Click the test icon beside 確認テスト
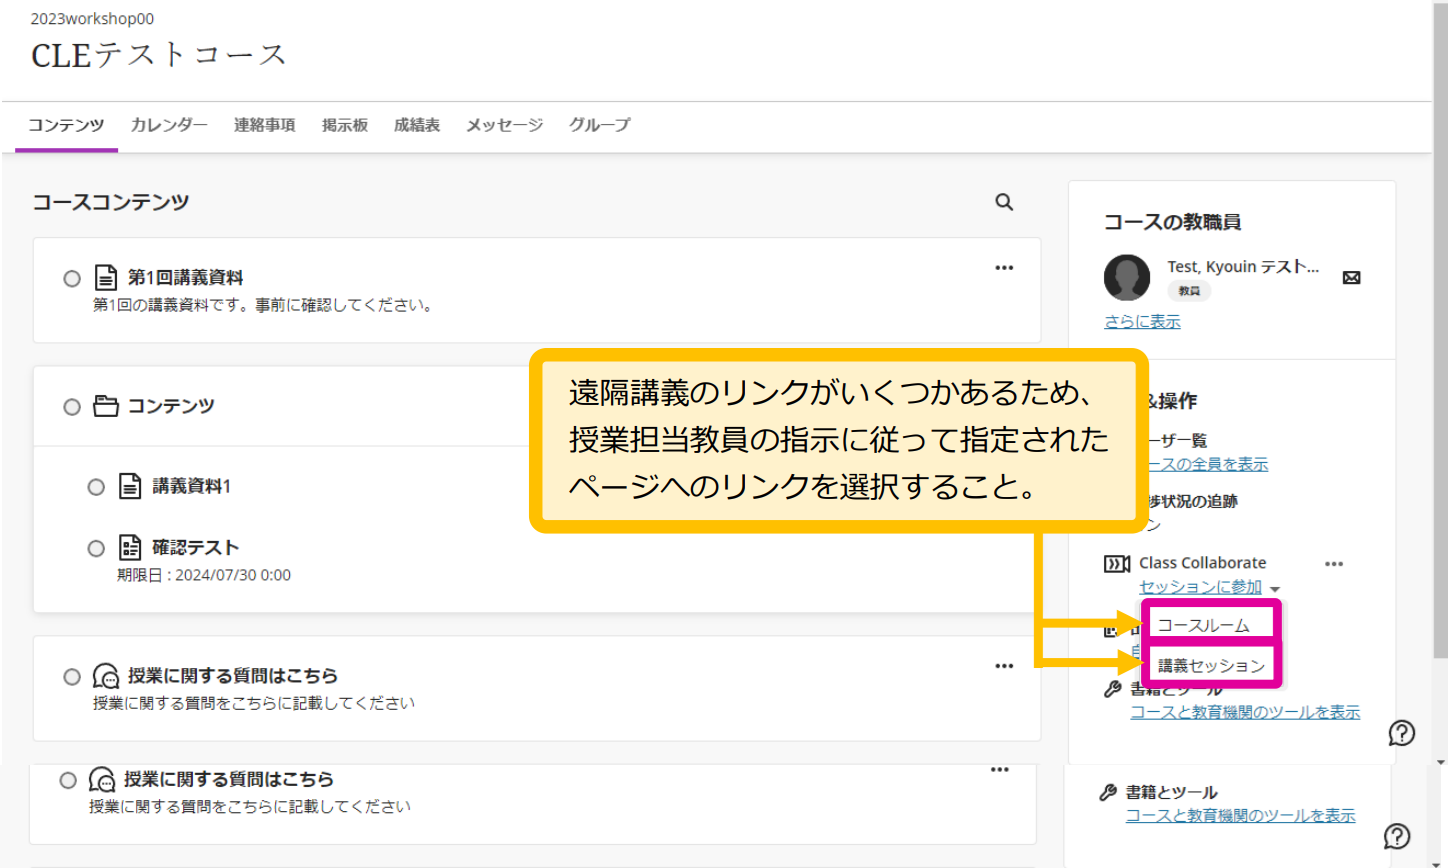The image size is (1448, 868). pos(130,547)
